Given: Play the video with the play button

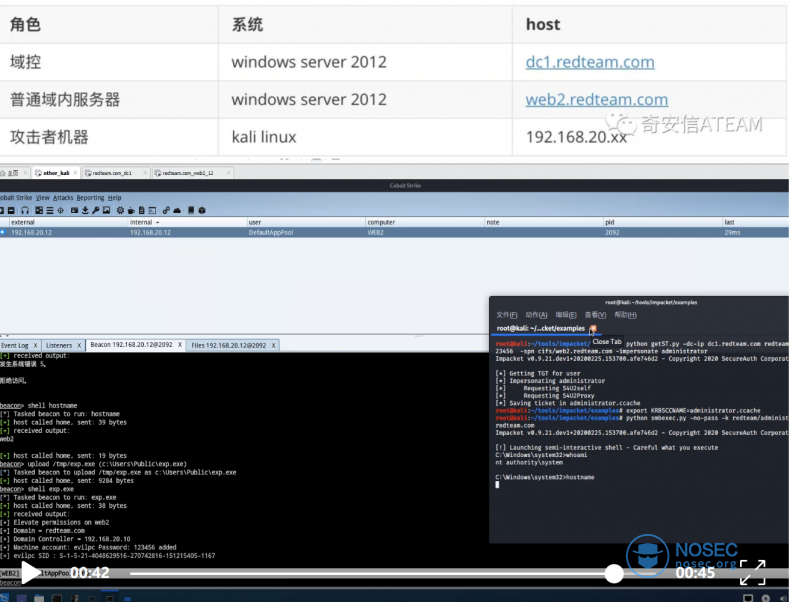Looking at the screenshot, I should [31, 573].
